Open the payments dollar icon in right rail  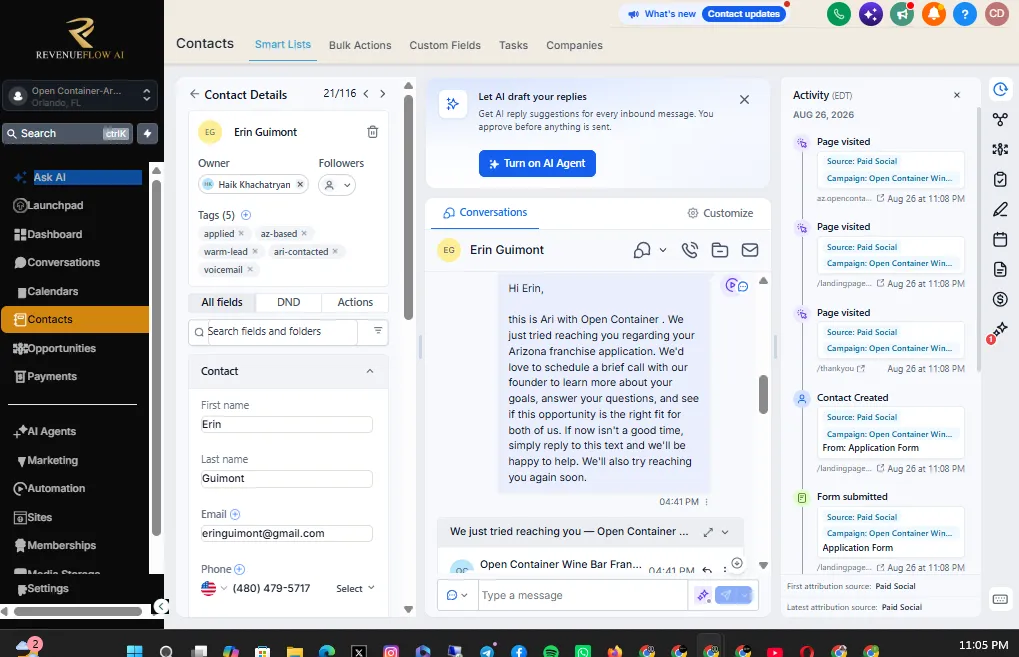1000,299
